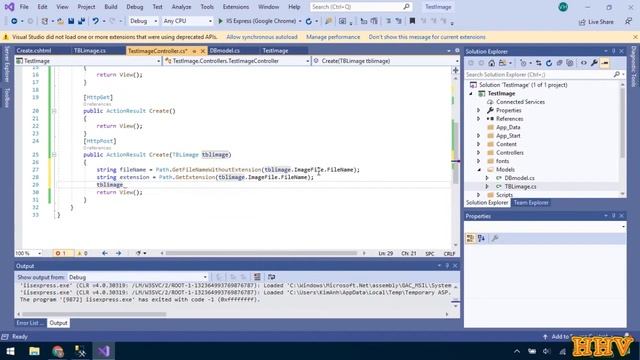Click the New Project toolbar icon
The height and width of the screenshot is (360, 640).
click(x=44, y=21)
